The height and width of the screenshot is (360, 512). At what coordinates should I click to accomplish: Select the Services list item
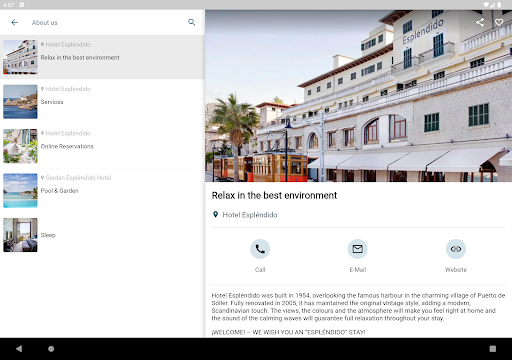(x=102, y=102)
